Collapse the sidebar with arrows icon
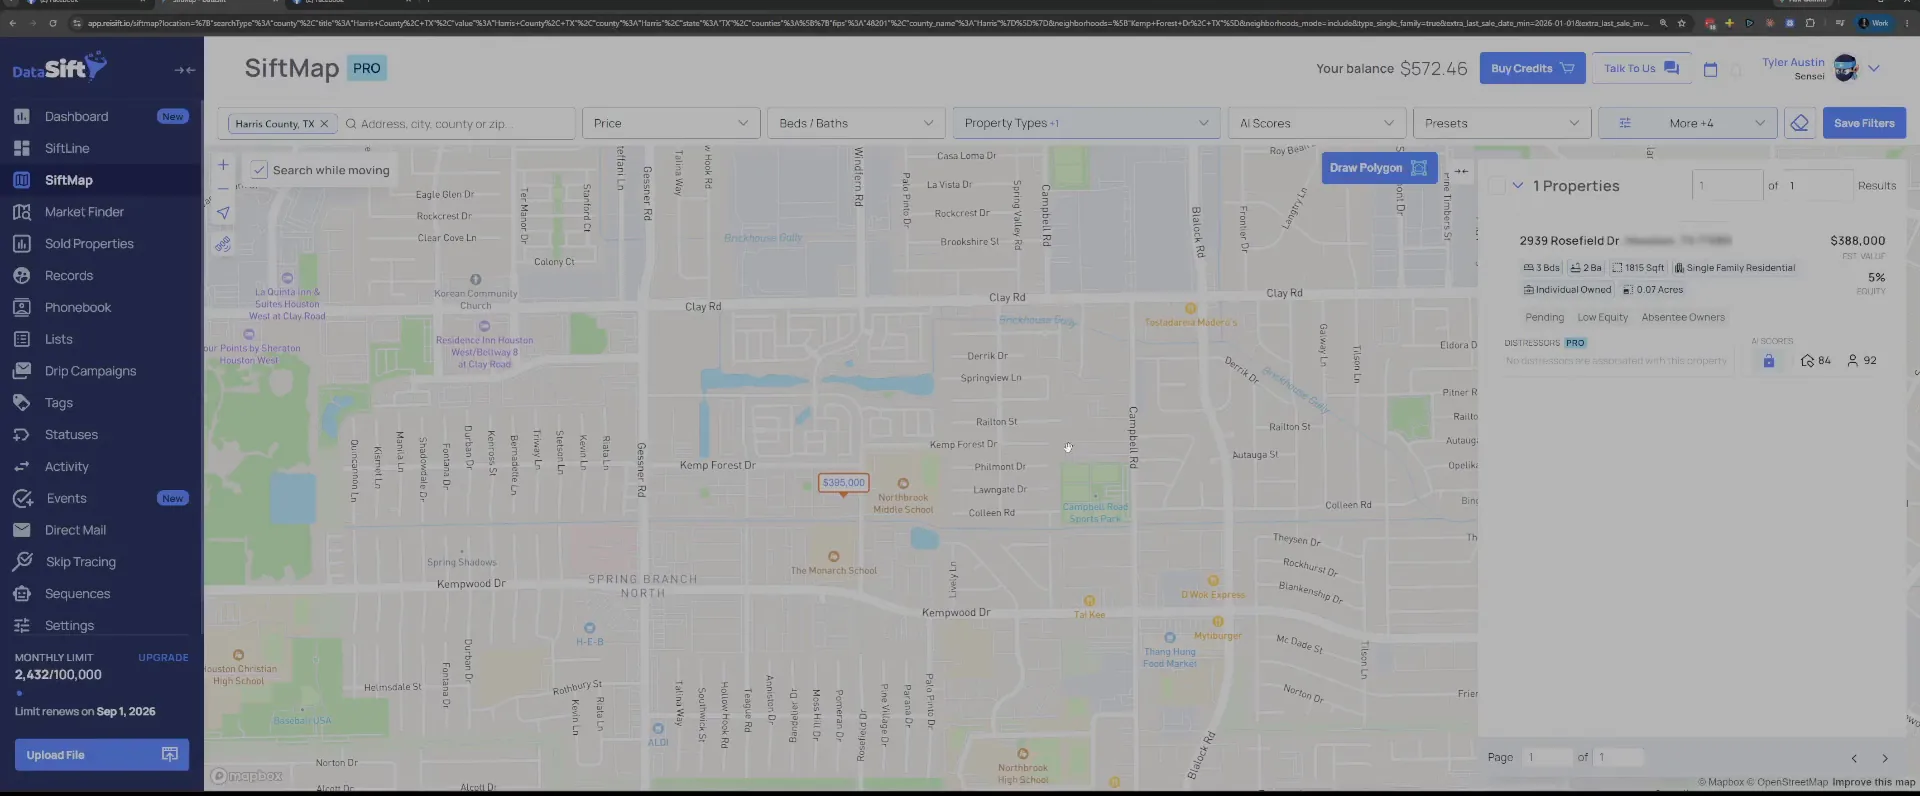The width and height of the screenshot is (1920, 796). click(x=185, y=70)
